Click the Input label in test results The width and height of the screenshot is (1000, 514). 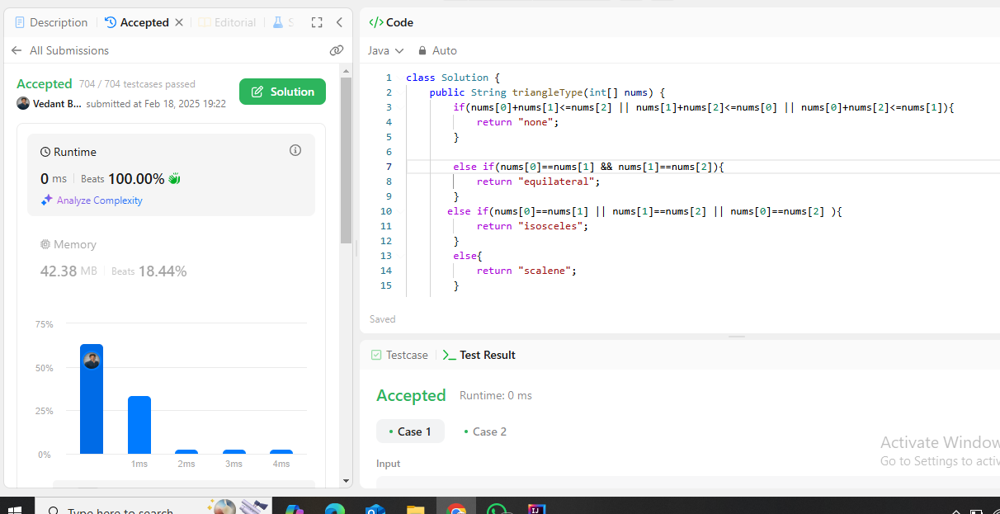pos(388,464)
